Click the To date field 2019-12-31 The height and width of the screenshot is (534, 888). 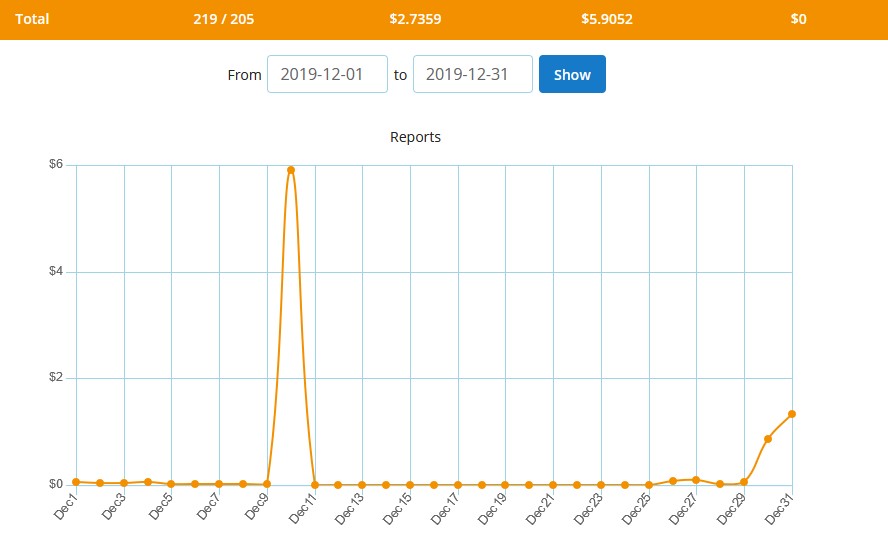click(472, 74)
